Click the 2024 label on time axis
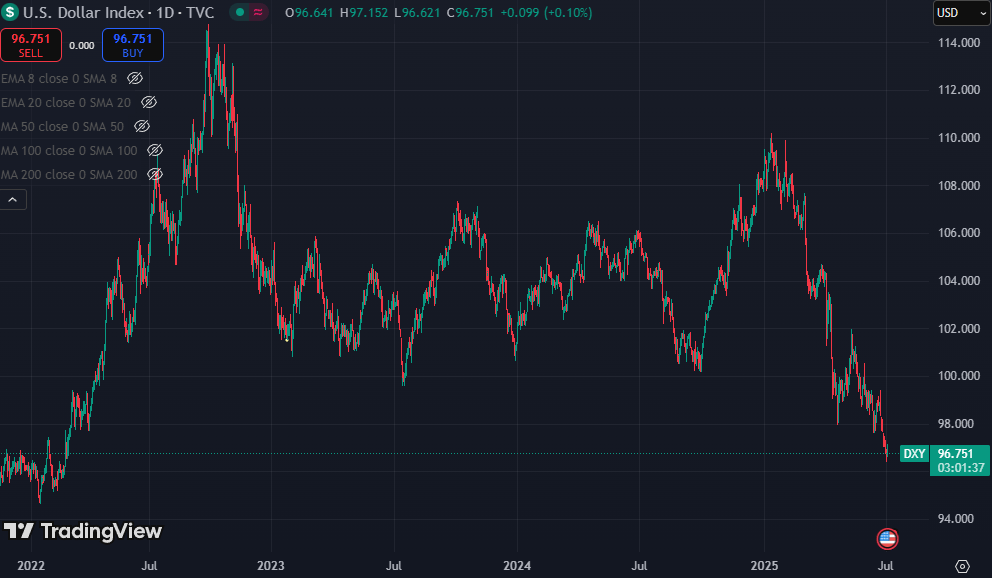Screen dimensions: 992x578 pyautogui.click(x=517, y=565)
